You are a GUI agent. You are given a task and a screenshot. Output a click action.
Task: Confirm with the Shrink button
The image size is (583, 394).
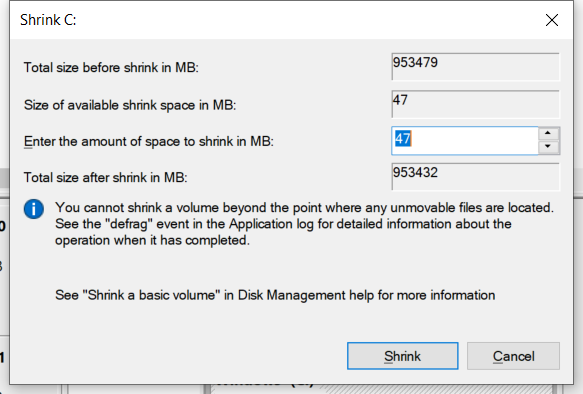point(402,356)
